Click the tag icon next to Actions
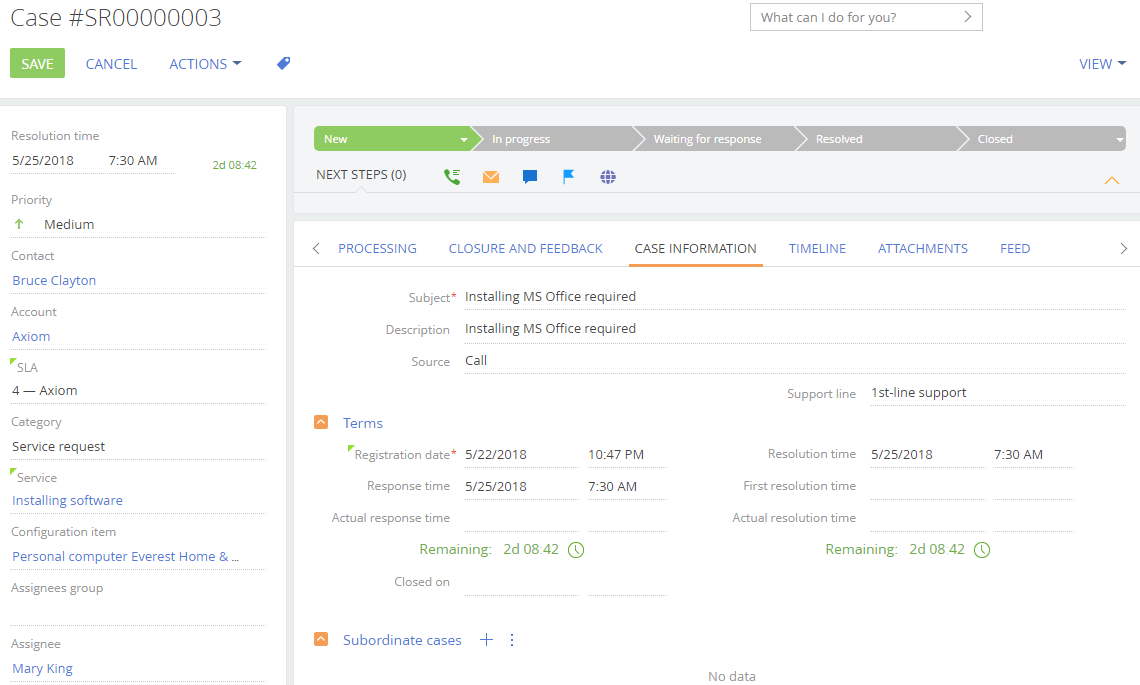Screen dimensions: 1140x685 283,63
